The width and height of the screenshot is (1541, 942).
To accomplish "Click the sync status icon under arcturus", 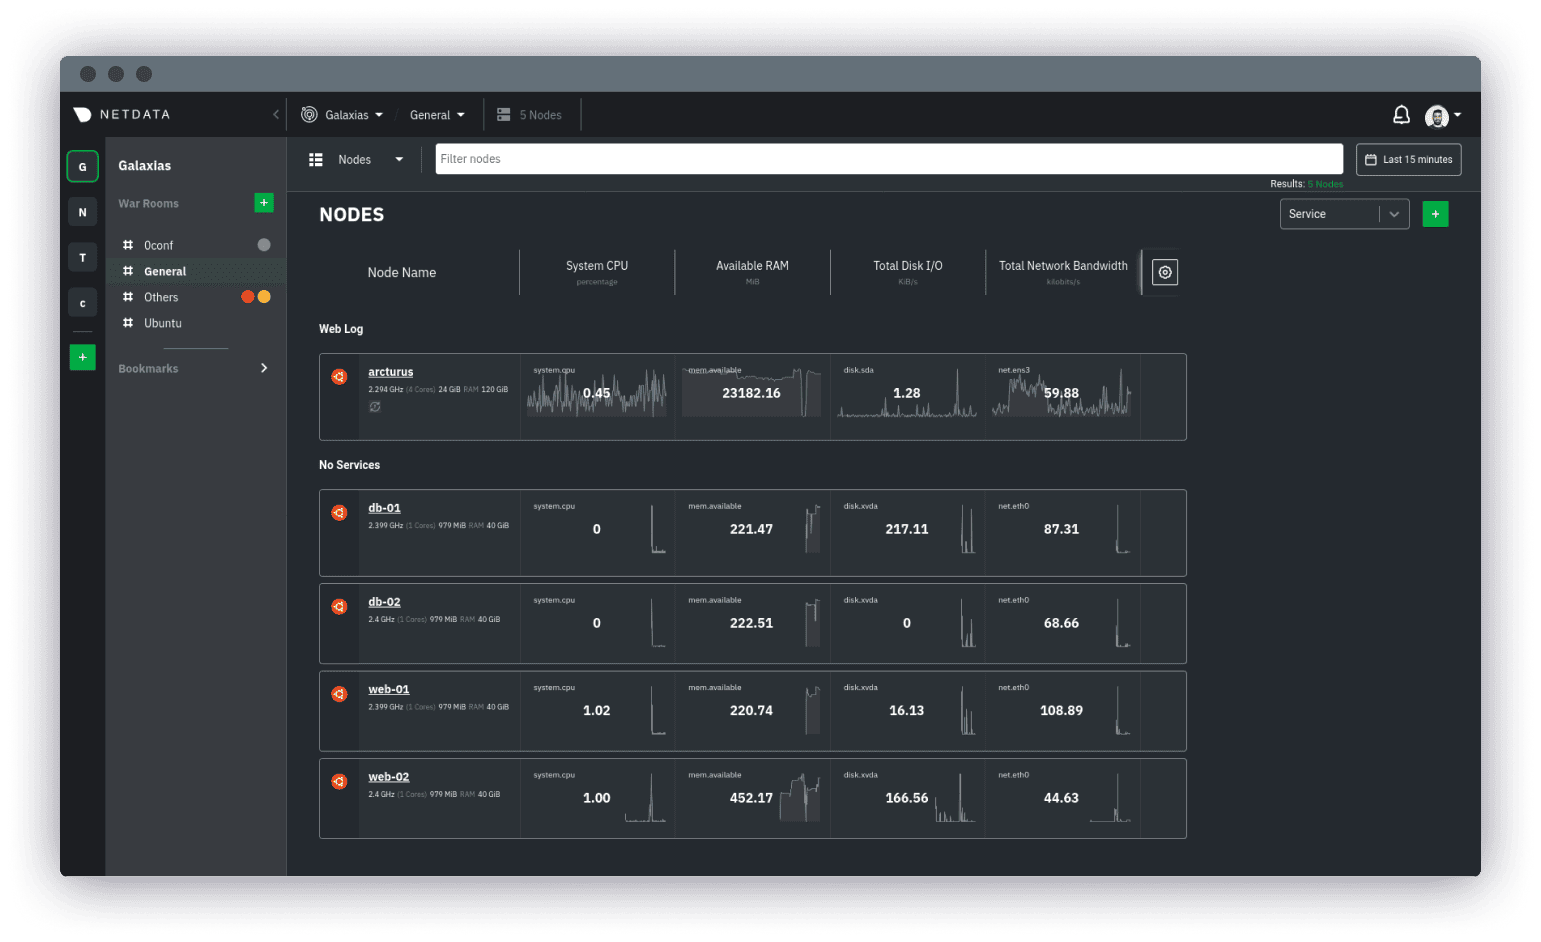I will coord(375,406).
